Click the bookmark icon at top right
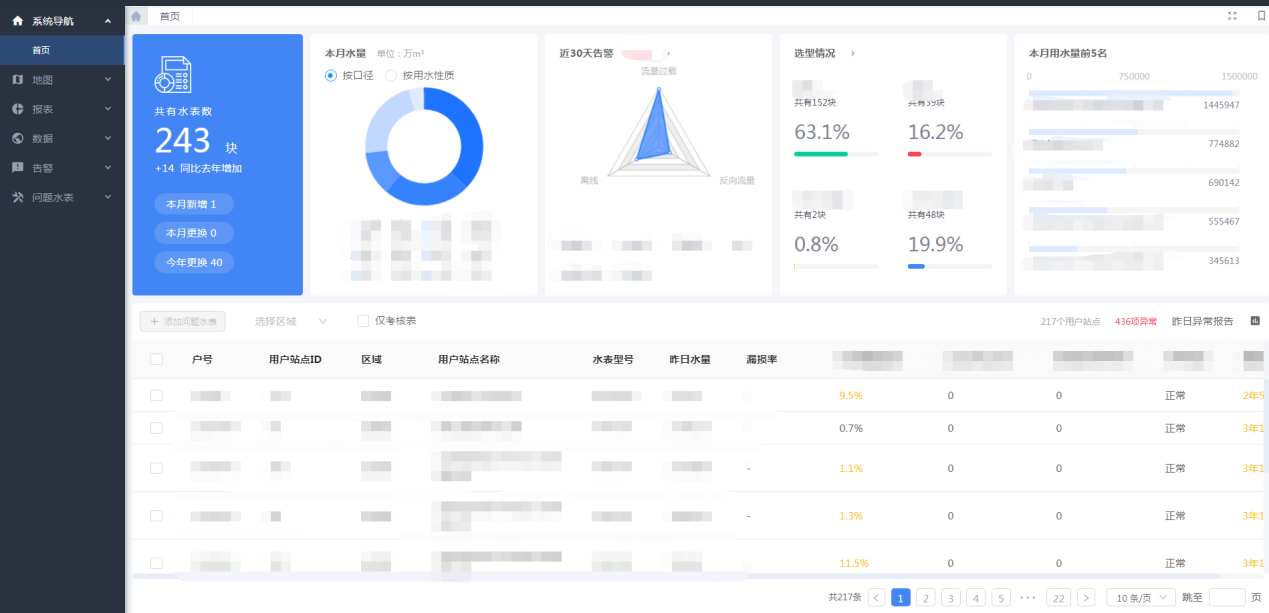The height and width of the screenshot is (613, 1269). click(1261, 16)
